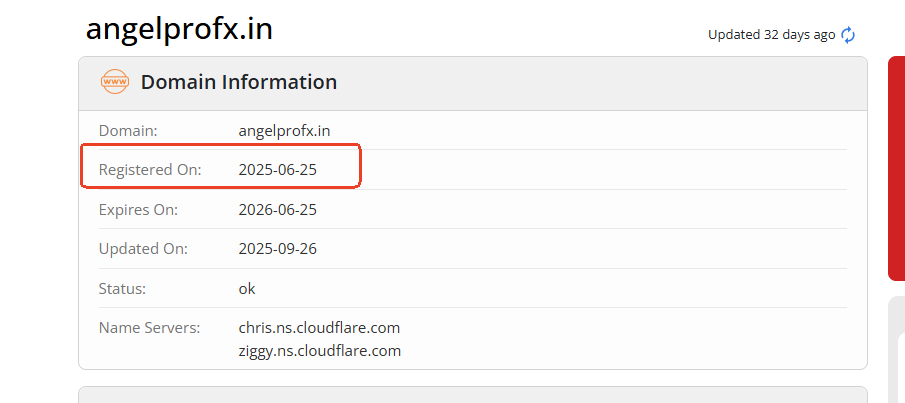This screenshot has width=905, height=403.
Task: Click the expiry date 2026-06-25
Action: click(277, 210)
